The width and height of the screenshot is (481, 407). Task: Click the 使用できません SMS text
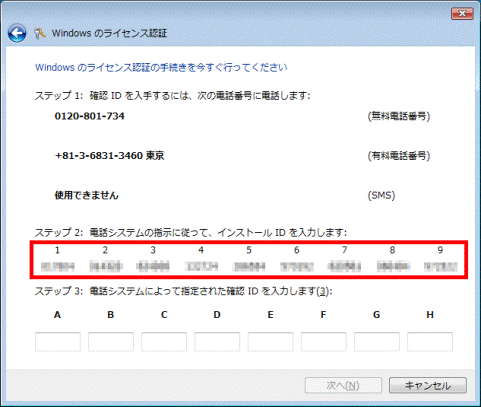[x=86, y=195]
